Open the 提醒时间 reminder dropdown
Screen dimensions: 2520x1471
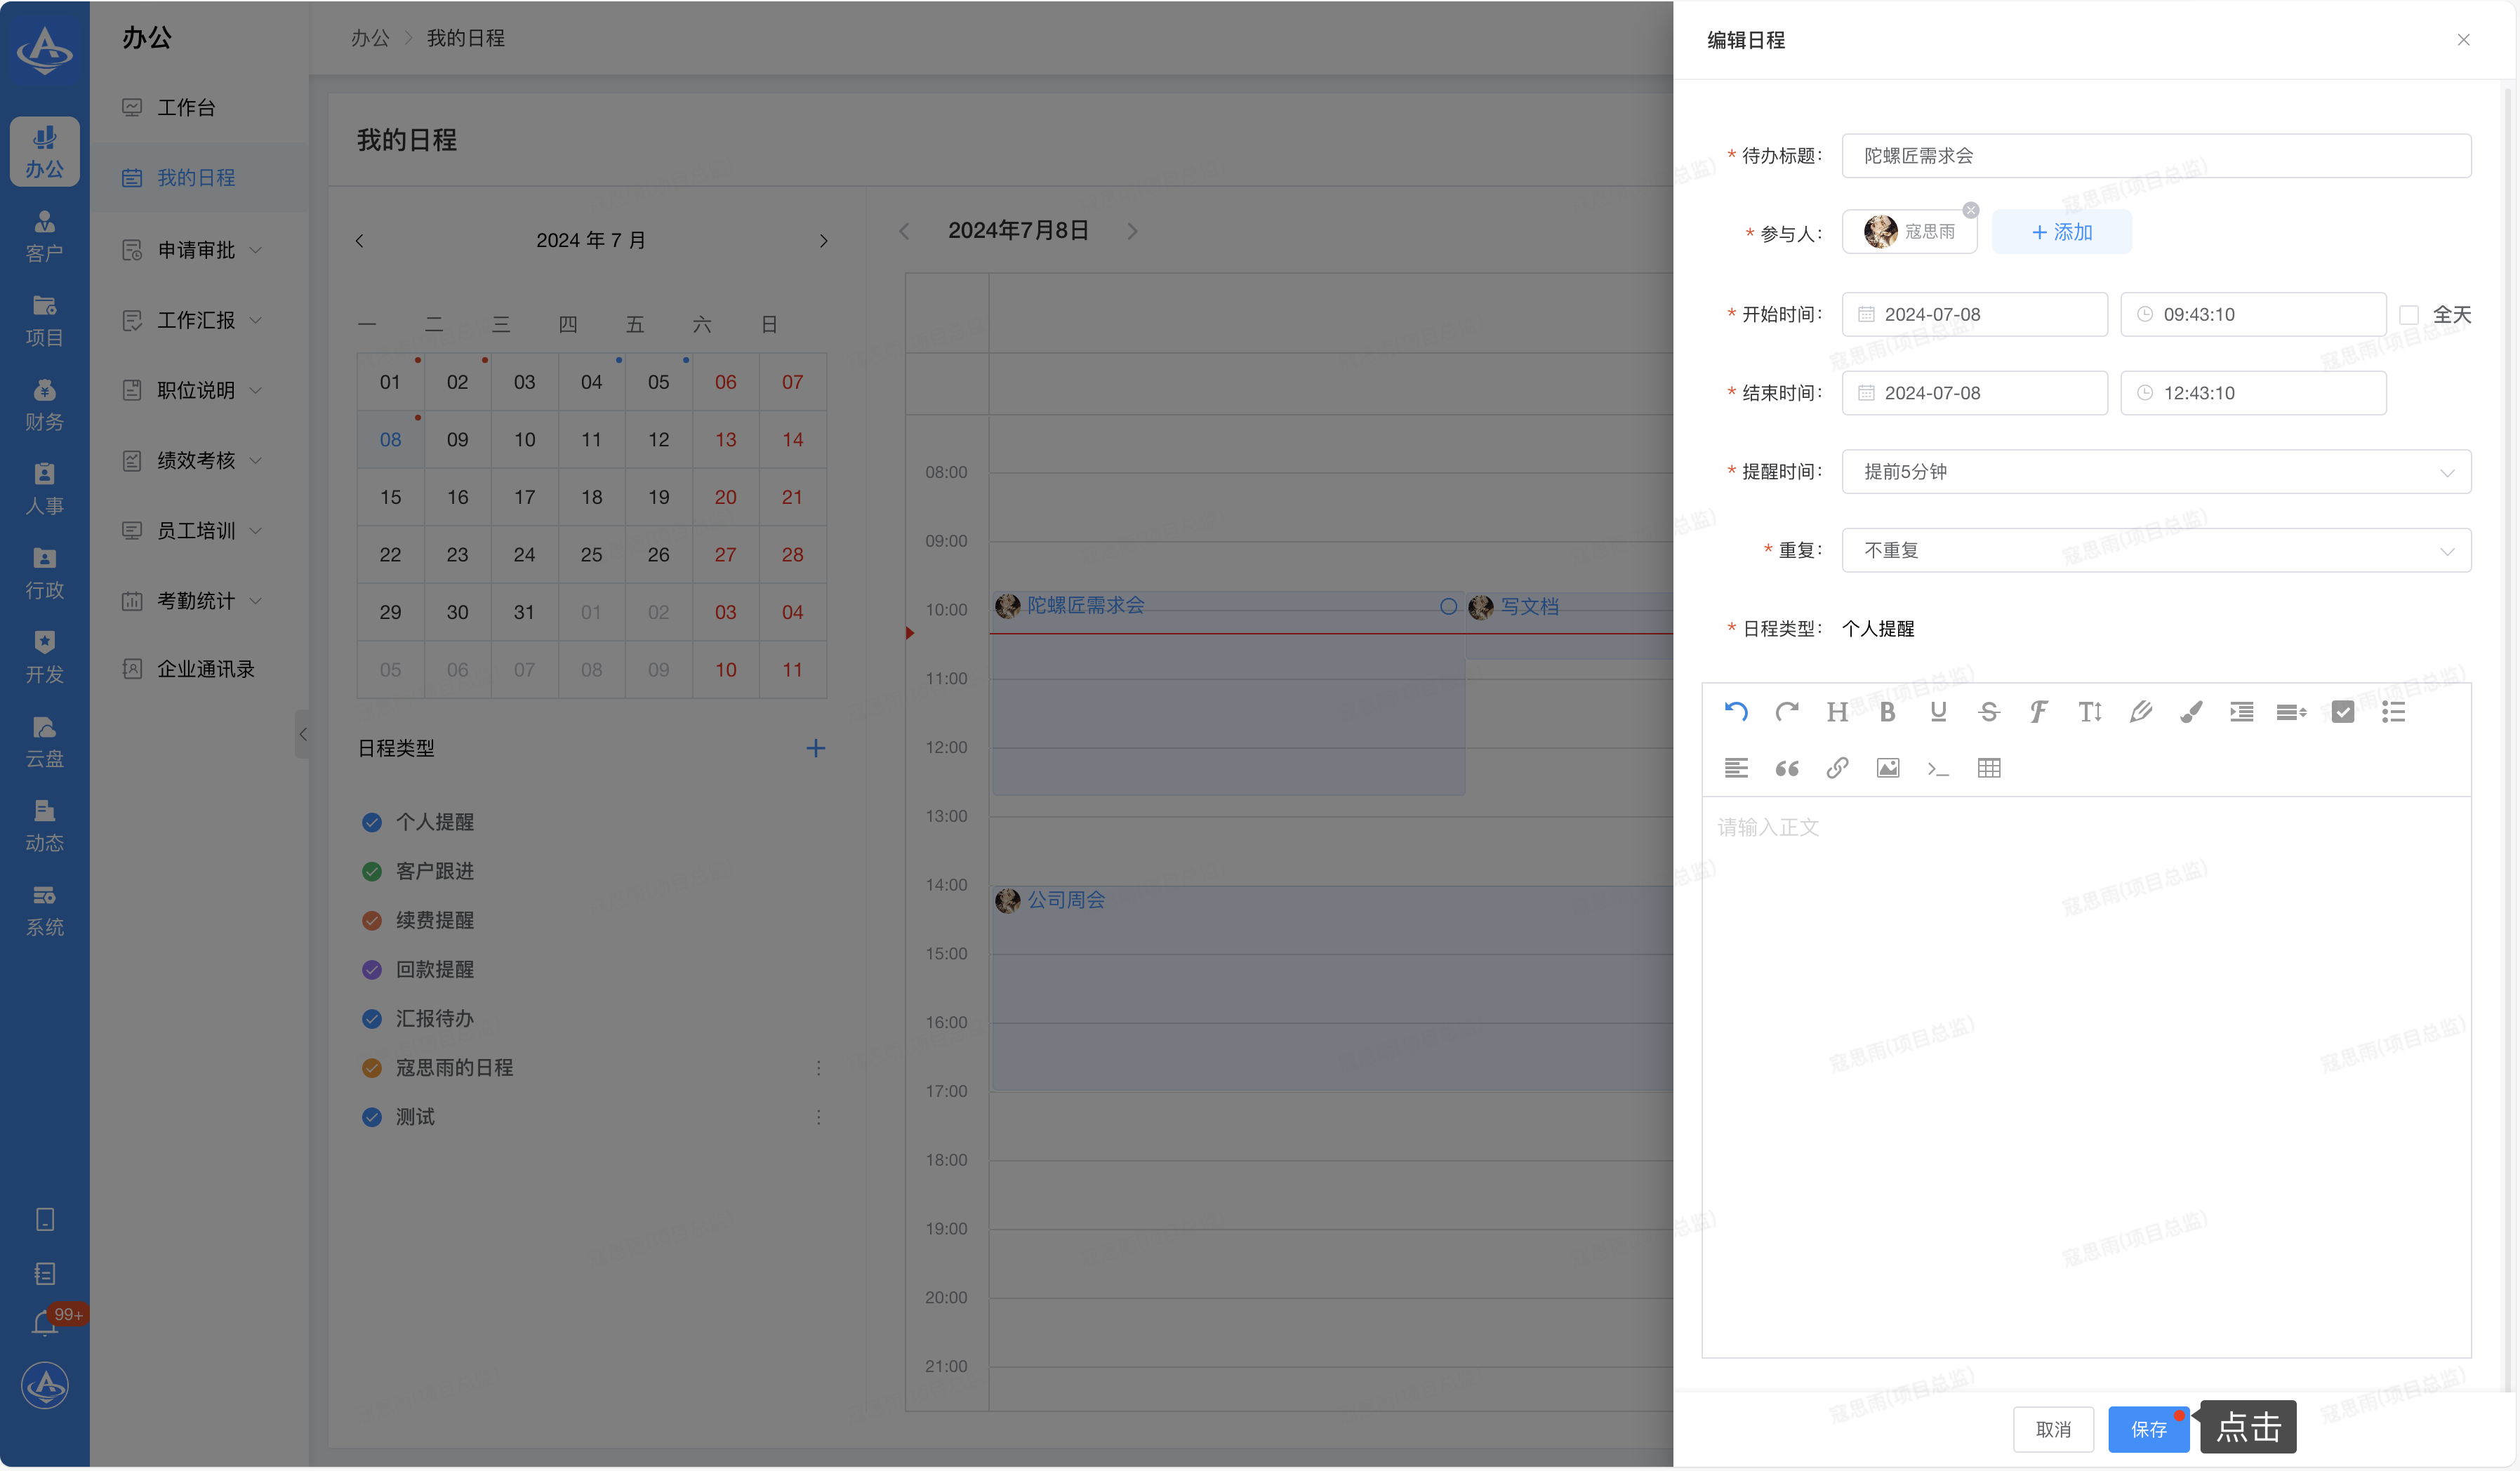tap(2155, 472)
